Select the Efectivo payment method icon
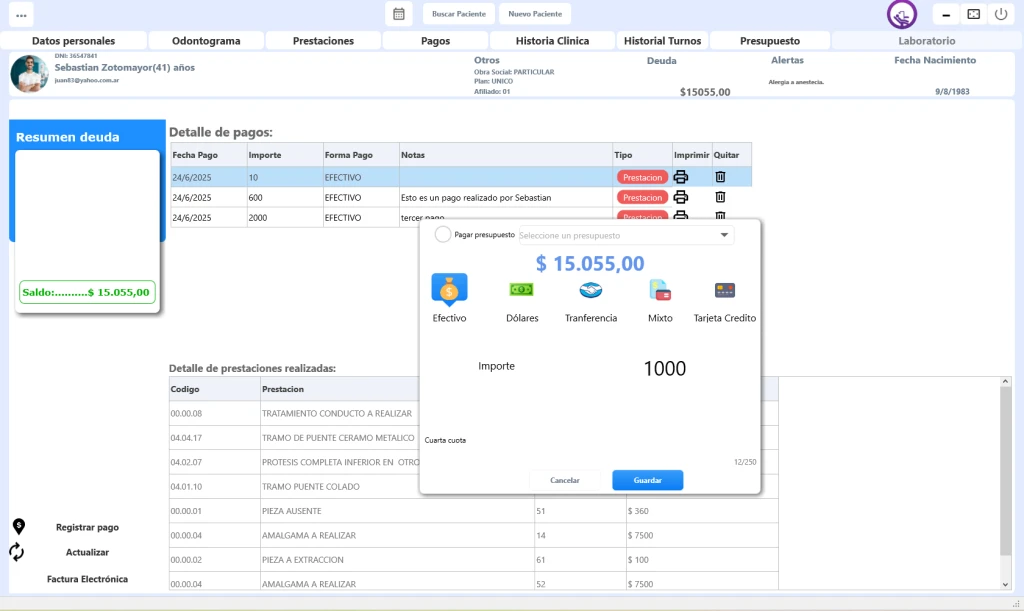The width and height of the screenshot is (1024, 611). tap(449, 290)
